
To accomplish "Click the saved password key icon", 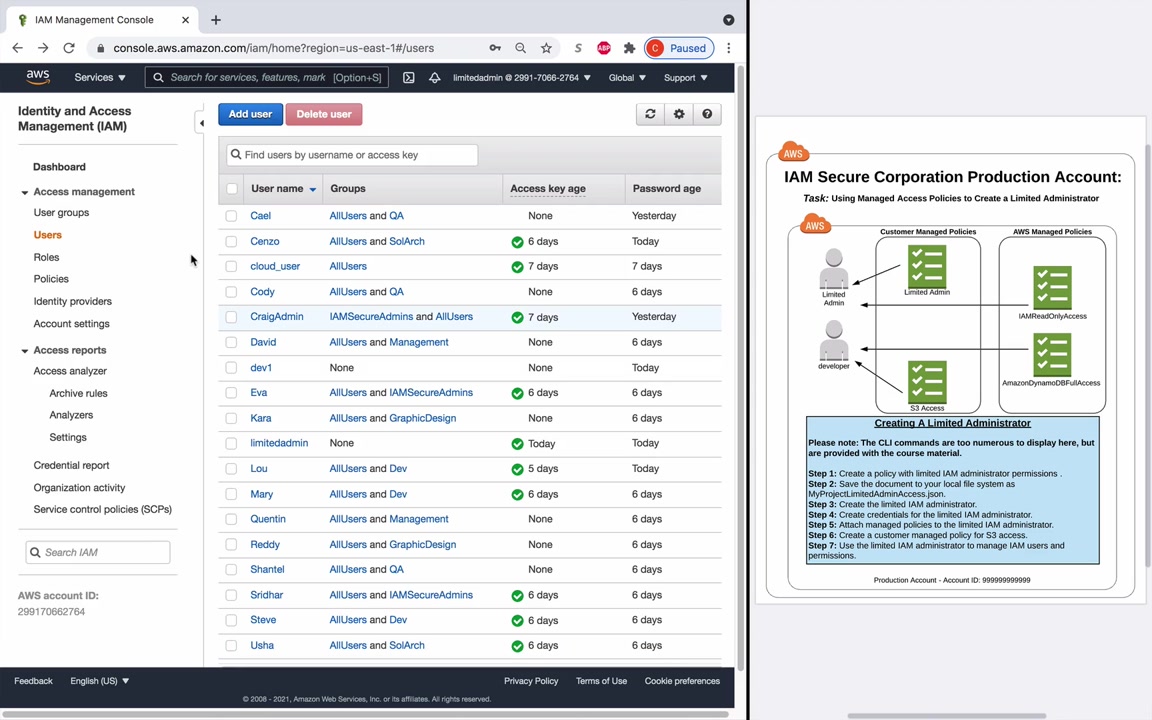I will click(495, 48).
